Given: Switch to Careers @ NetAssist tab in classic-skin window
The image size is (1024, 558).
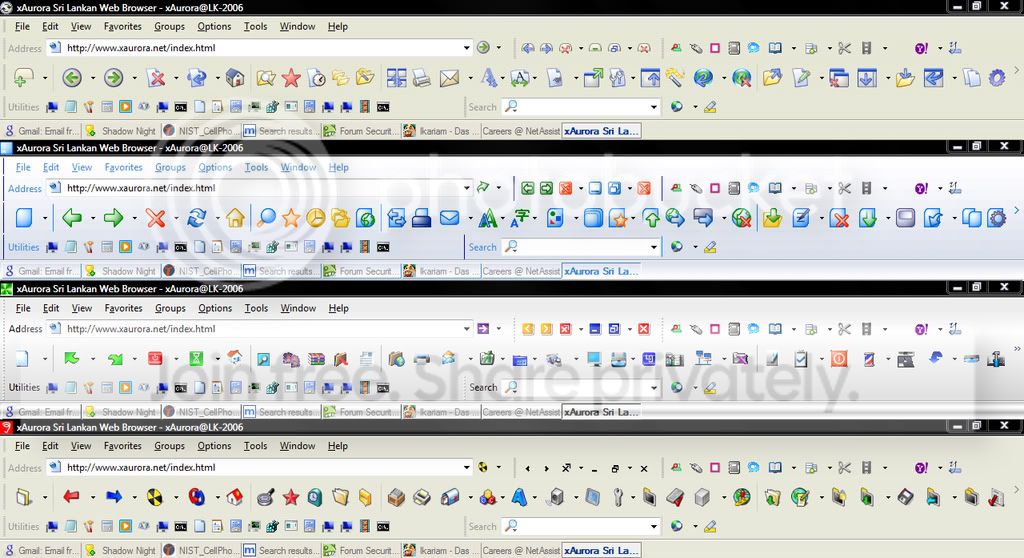Looking at the screenshot, I should pos(520,131).
